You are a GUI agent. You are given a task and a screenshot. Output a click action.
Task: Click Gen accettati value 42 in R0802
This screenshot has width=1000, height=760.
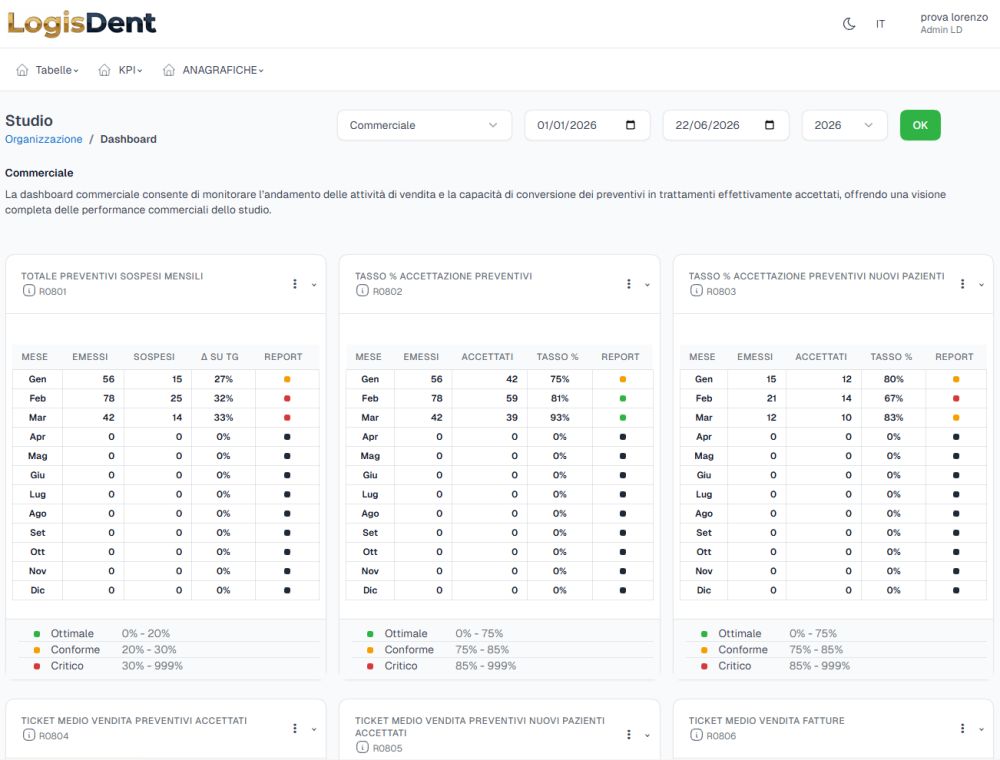511,379
